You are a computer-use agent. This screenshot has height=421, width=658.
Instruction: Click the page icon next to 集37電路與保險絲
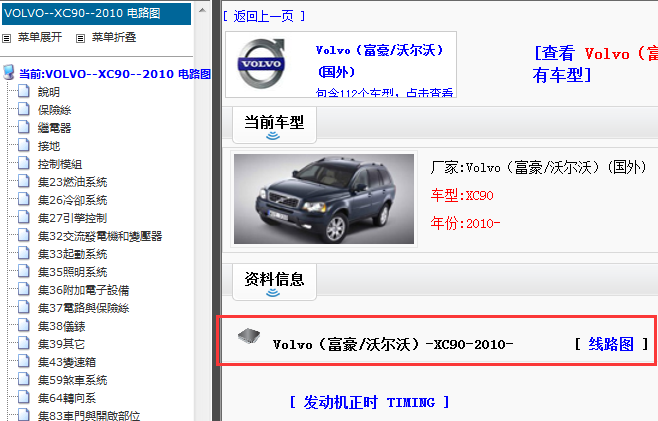(x=24, y=308)
